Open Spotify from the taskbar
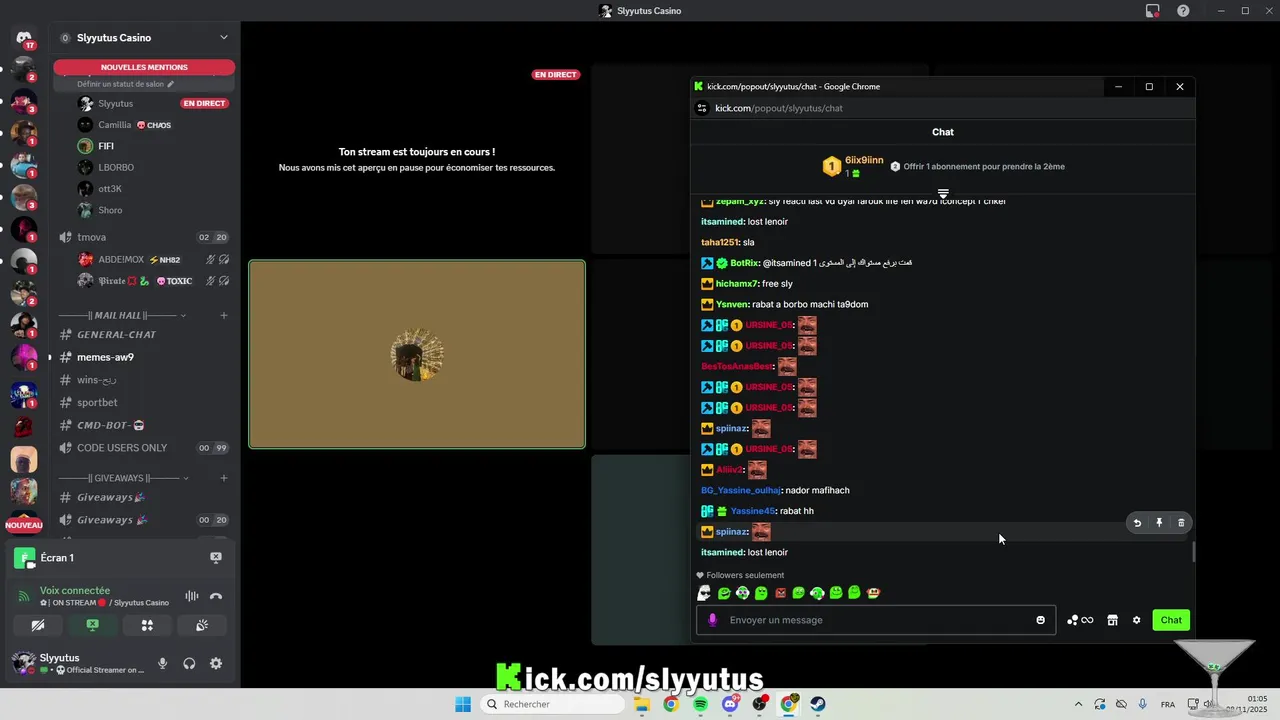The height and width of the screenshot is (720, 1280). tap(700, 704)
